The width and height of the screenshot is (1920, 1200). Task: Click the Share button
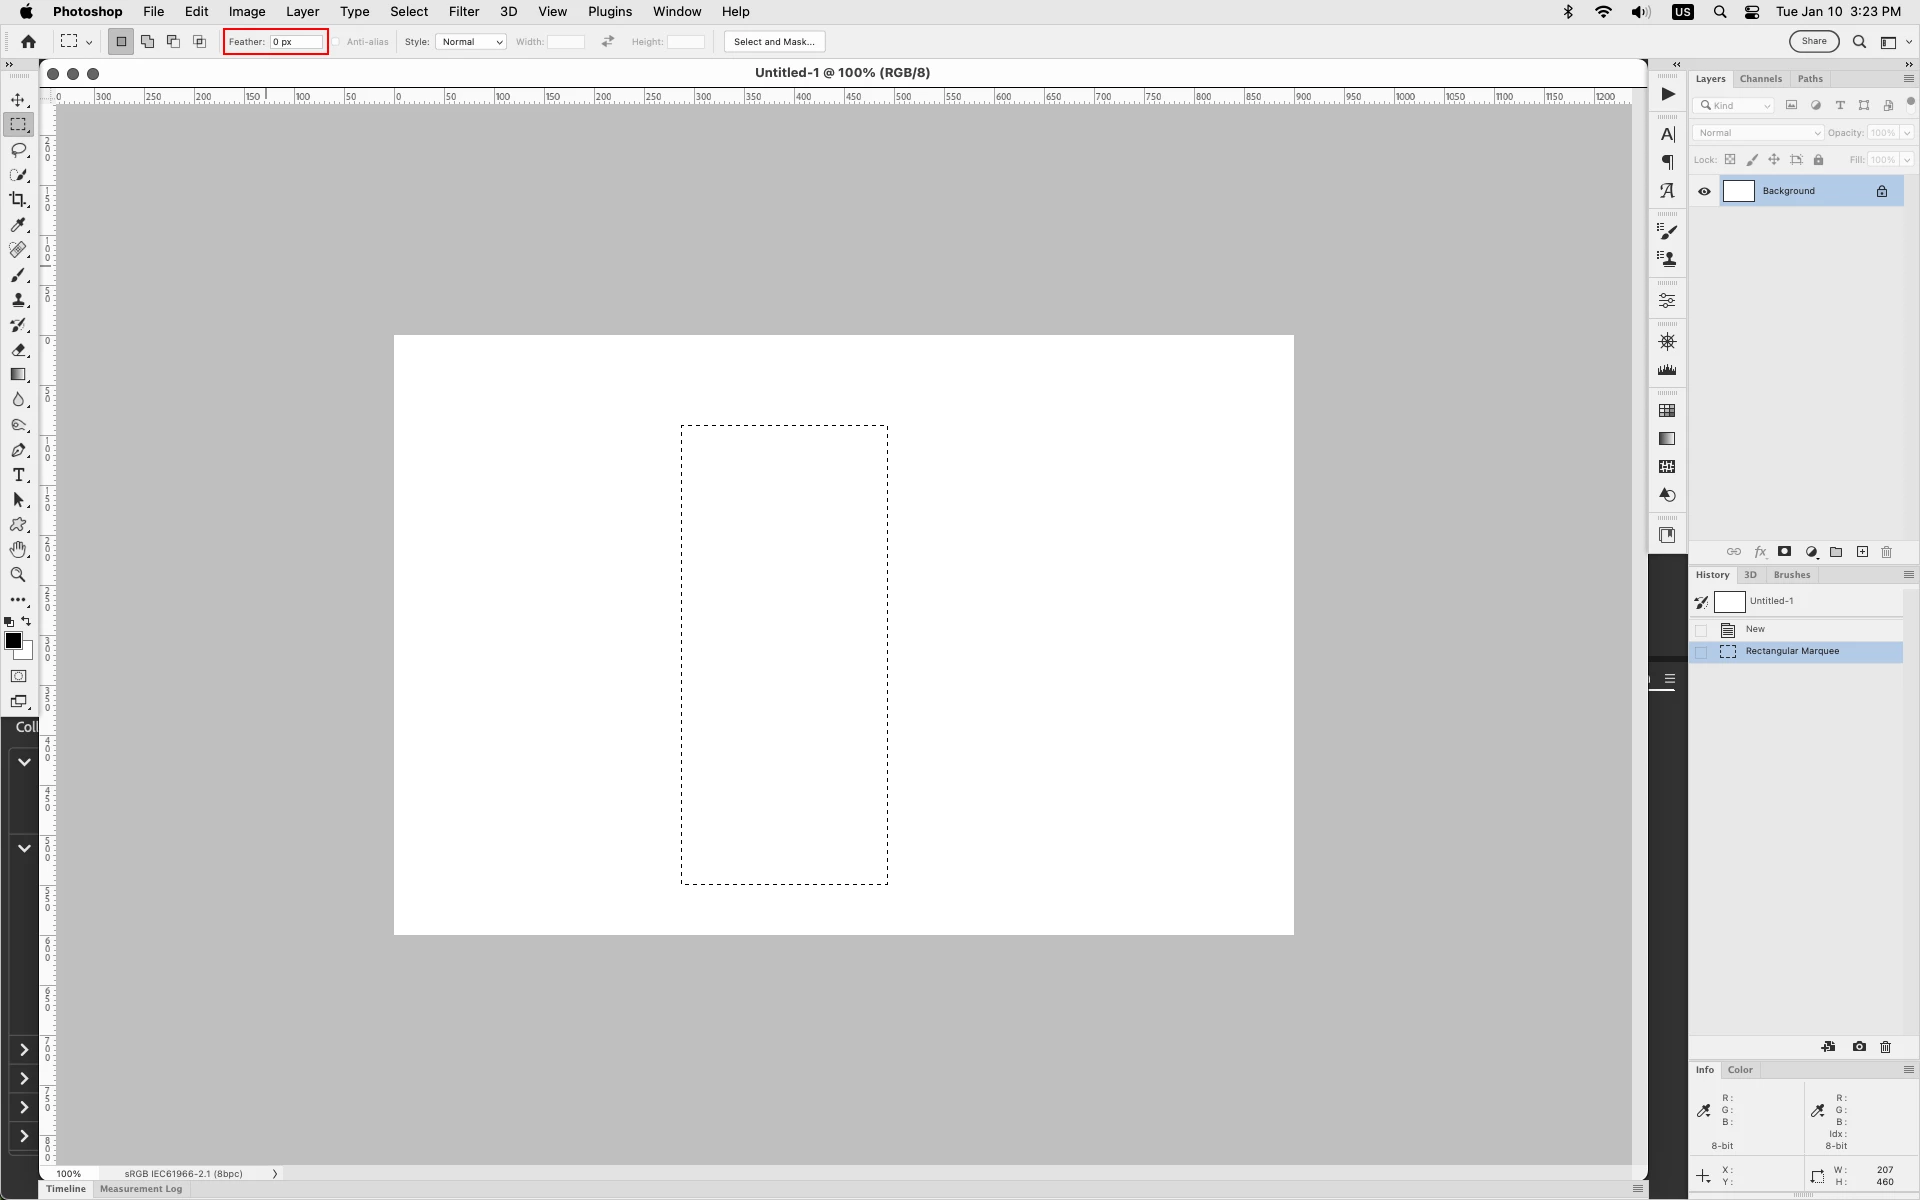(x=1813, y=42)
